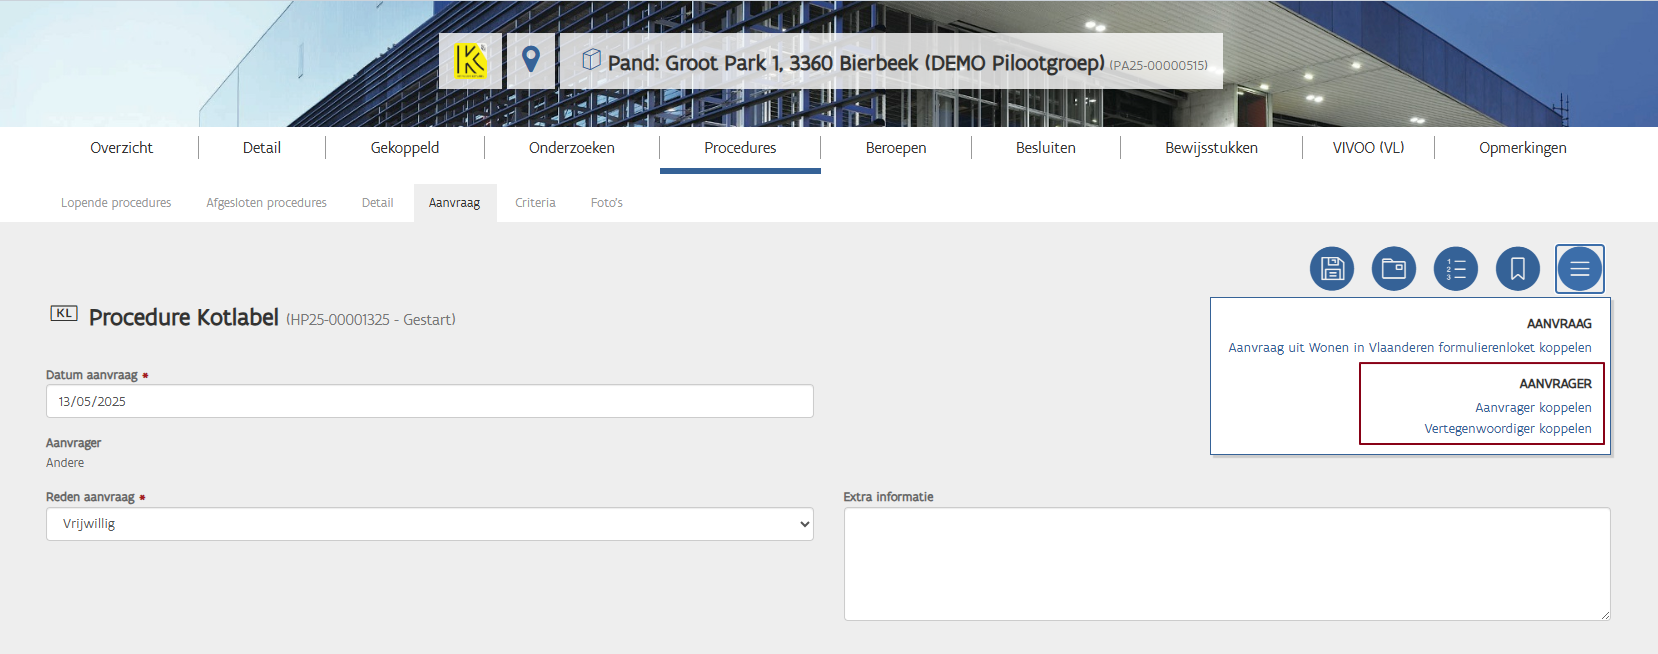Screen dimensions: 1658x654
Task: Expand the Reden aanvraag dropdown
Action: (x=429, y=524)
